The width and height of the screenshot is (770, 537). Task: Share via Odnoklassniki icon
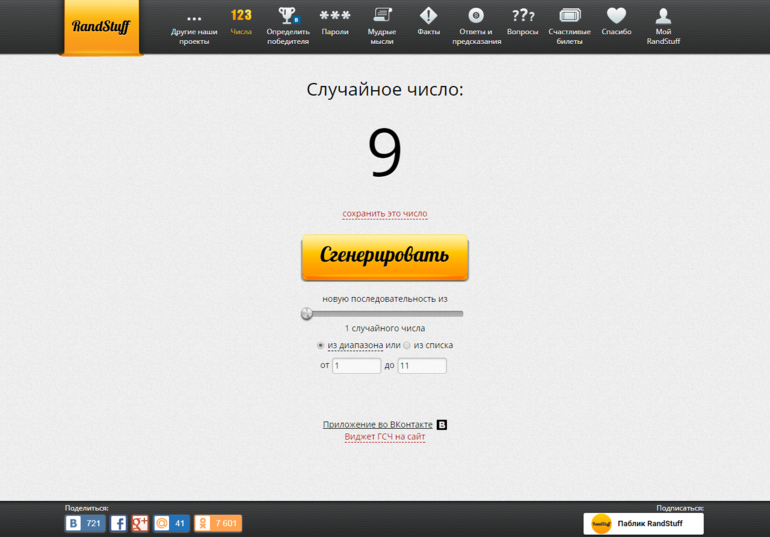[202, 523]
